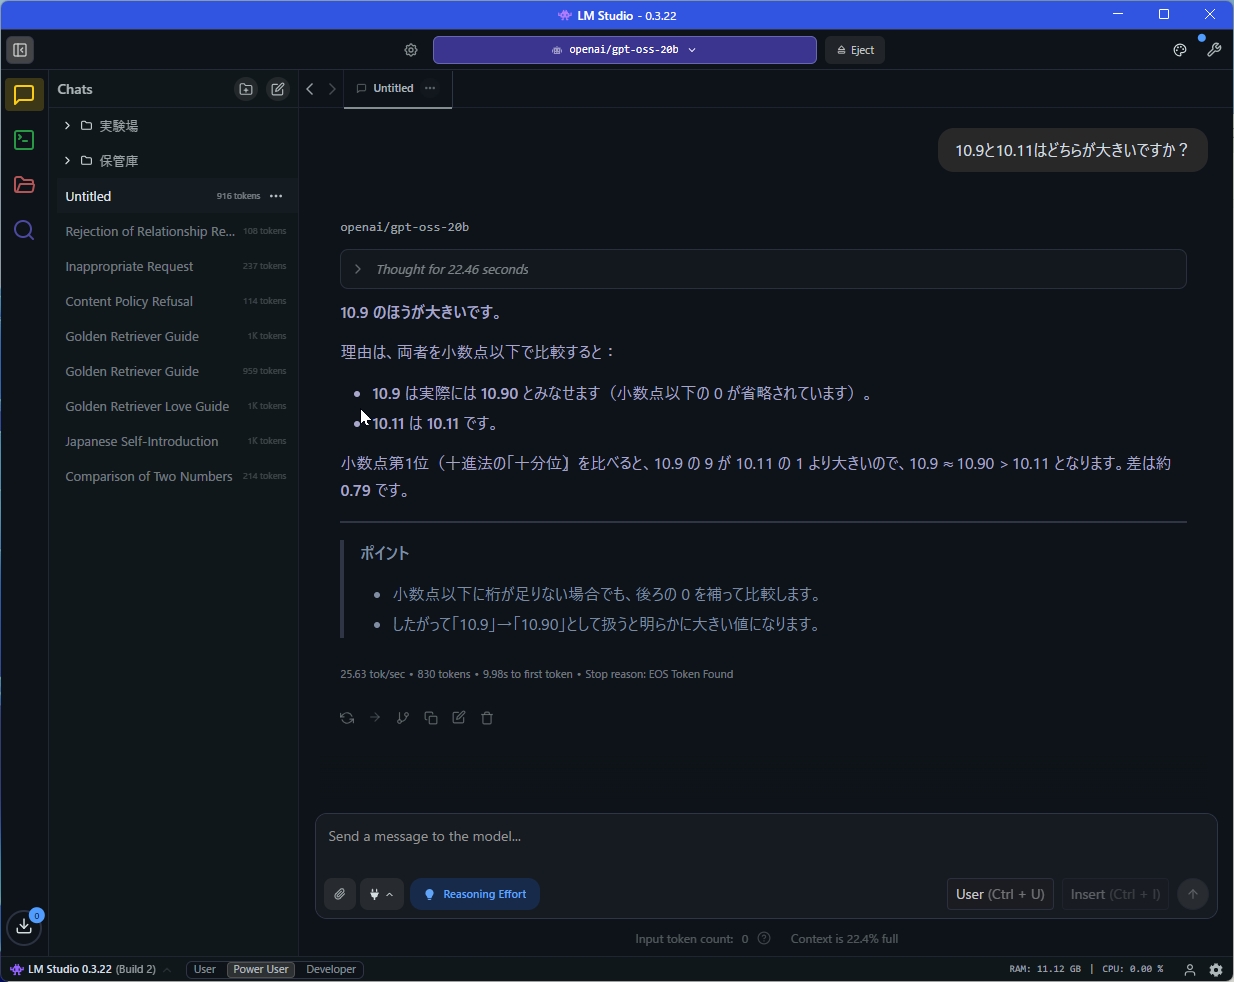
Task: Open the Golden Retriever Guide chat with 959 tokens
Action: (175, 371)
